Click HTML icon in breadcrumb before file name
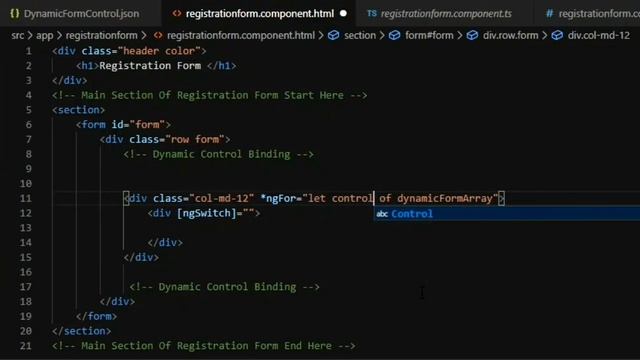Image resolution: width=640 pixels, height=360 pixels. [x=158, y=36]
